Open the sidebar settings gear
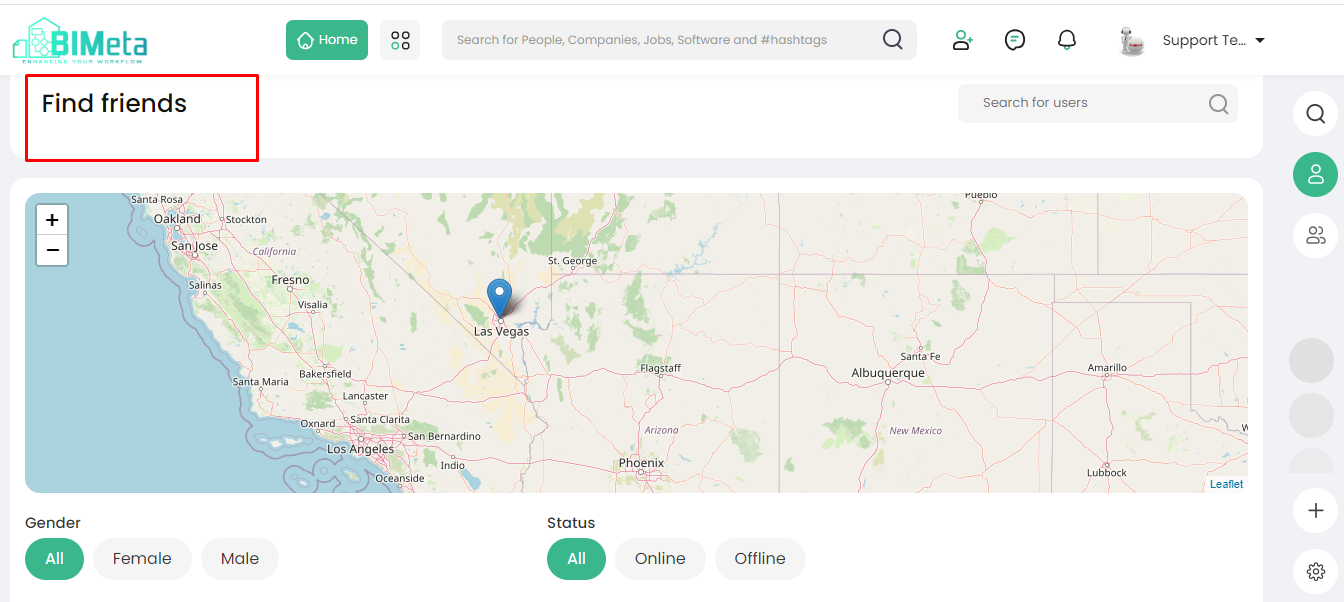This screenshot has height=602, width=1344. pos(1315,572)
